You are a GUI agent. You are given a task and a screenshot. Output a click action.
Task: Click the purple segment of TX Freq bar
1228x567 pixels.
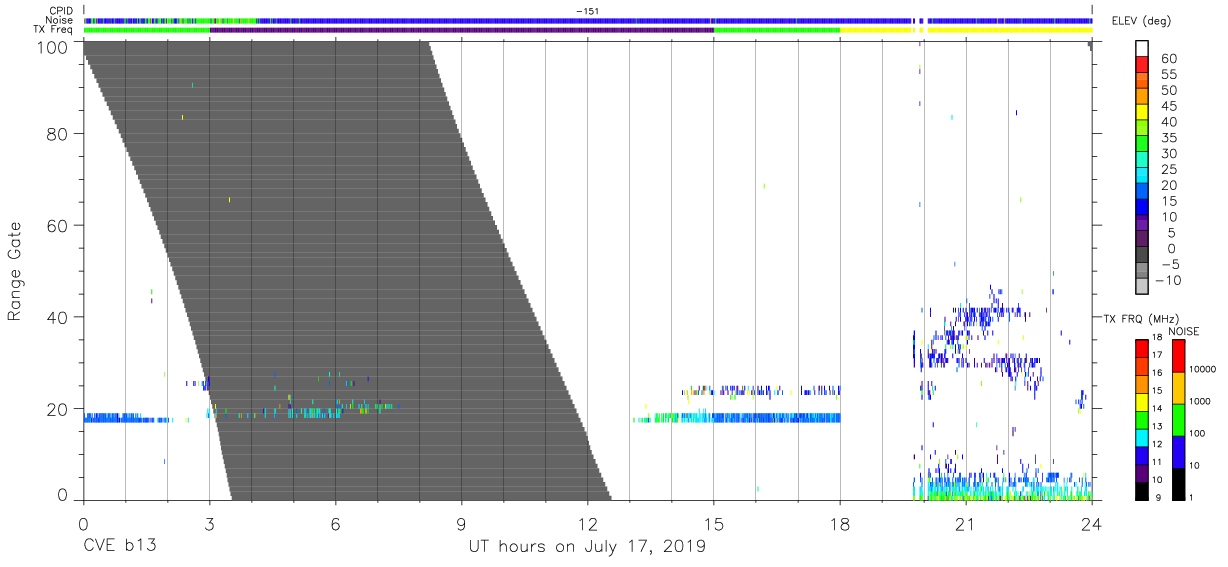(461, 30)
